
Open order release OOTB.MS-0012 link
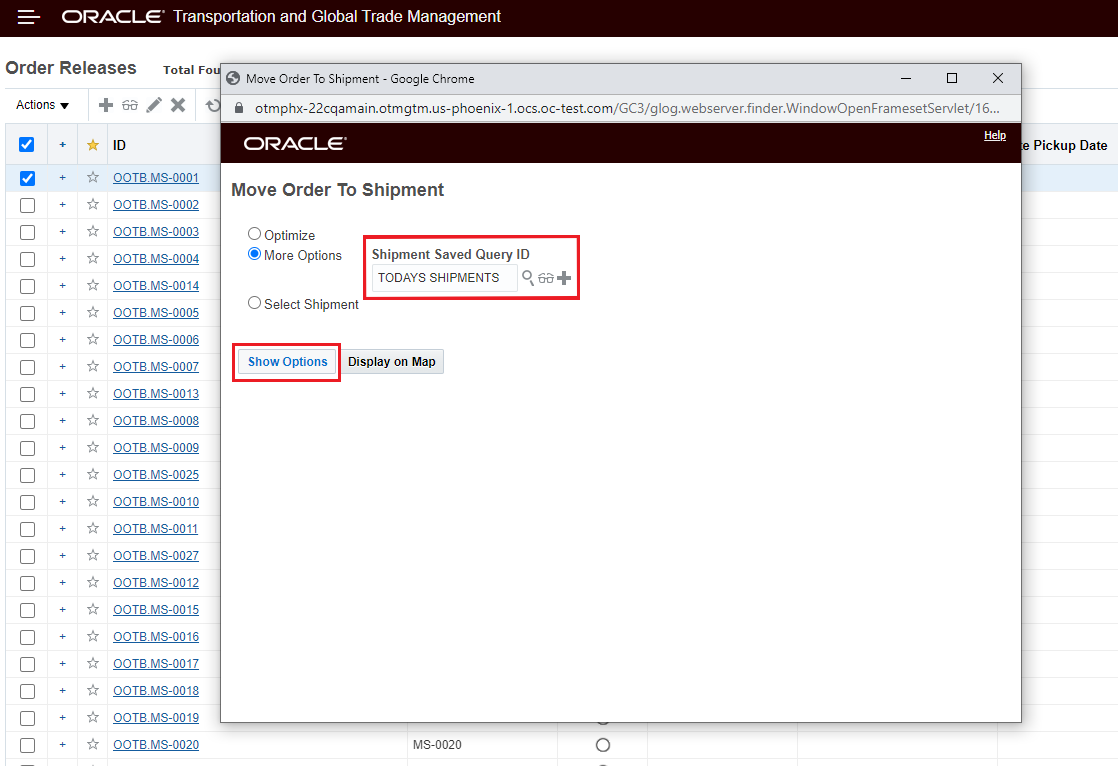pyautogui.click(x=156, y=583)
